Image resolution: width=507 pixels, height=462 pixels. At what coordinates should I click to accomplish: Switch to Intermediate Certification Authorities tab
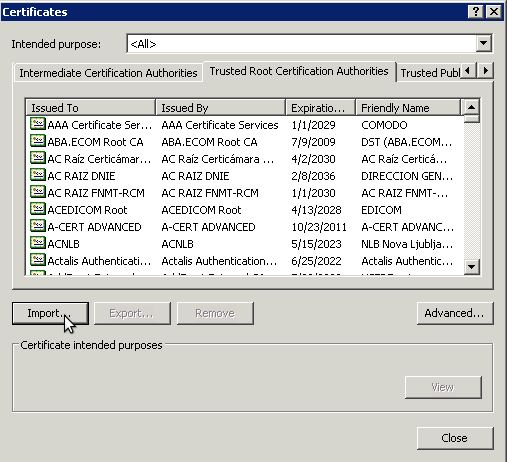108,73
